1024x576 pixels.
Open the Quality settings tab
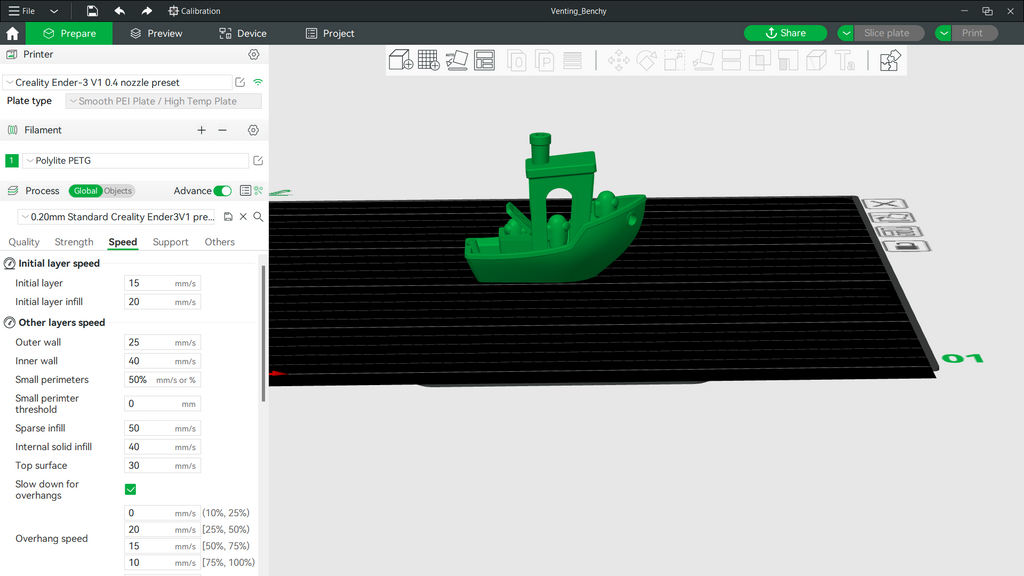[x=24, y=242]
